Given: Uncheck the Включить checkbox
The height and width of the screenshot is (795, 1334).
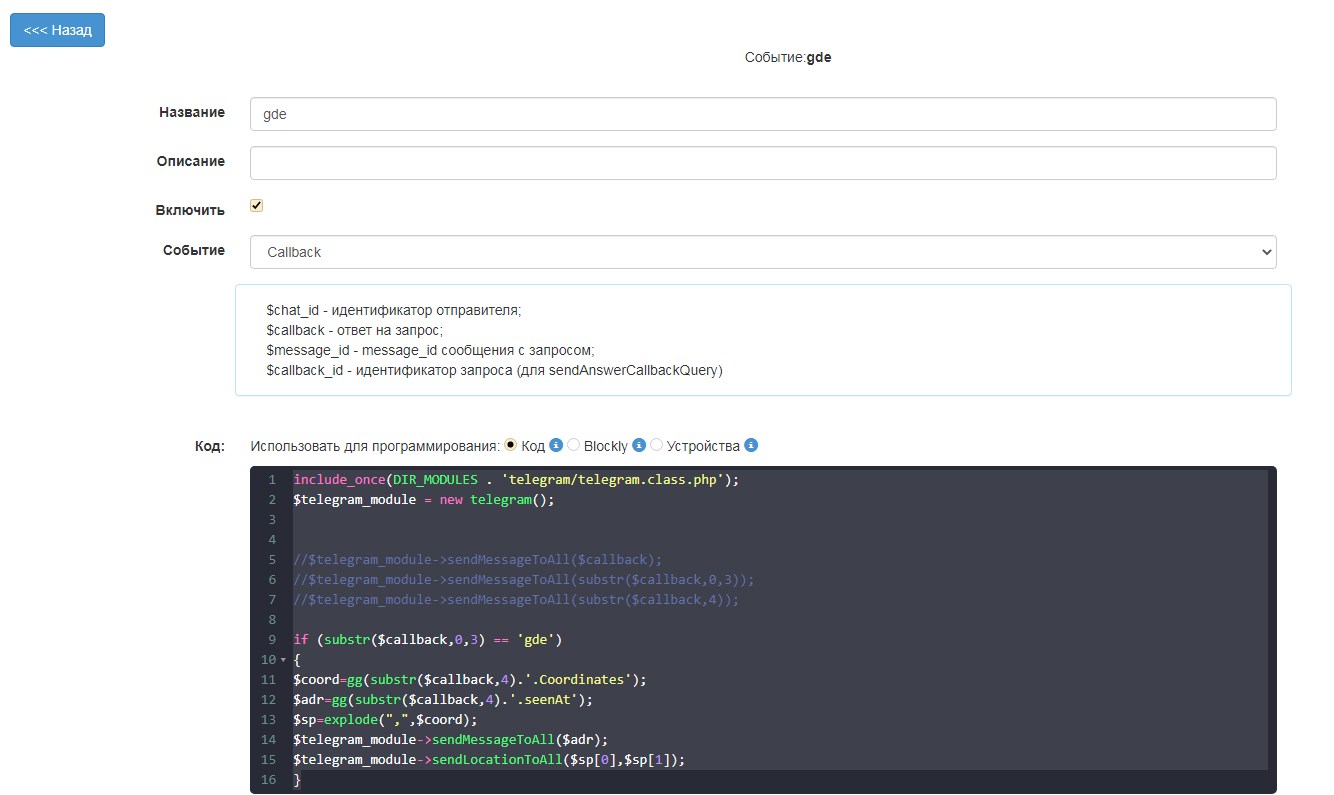Looking at the screenshot, I should (x=256, y=205).
